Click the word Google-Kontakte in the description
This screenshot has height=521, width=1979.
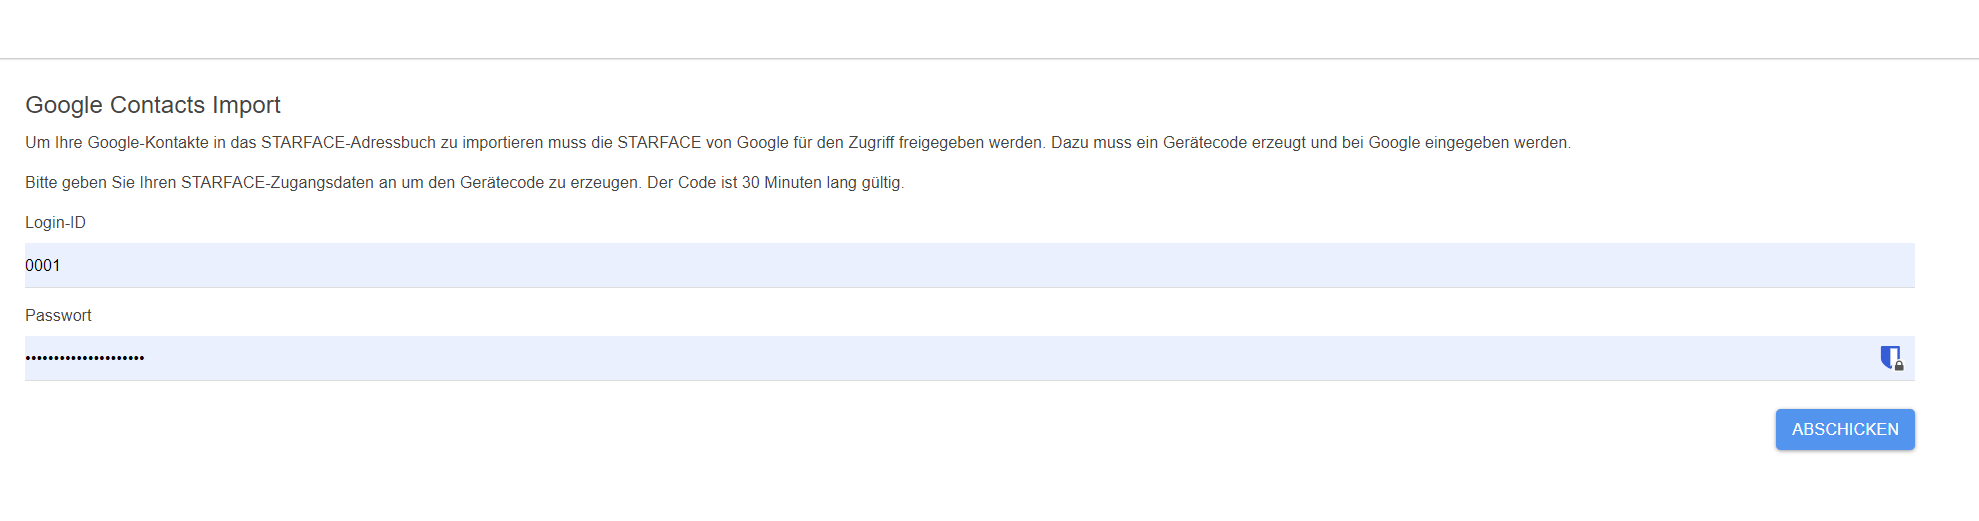coord(148,142)
